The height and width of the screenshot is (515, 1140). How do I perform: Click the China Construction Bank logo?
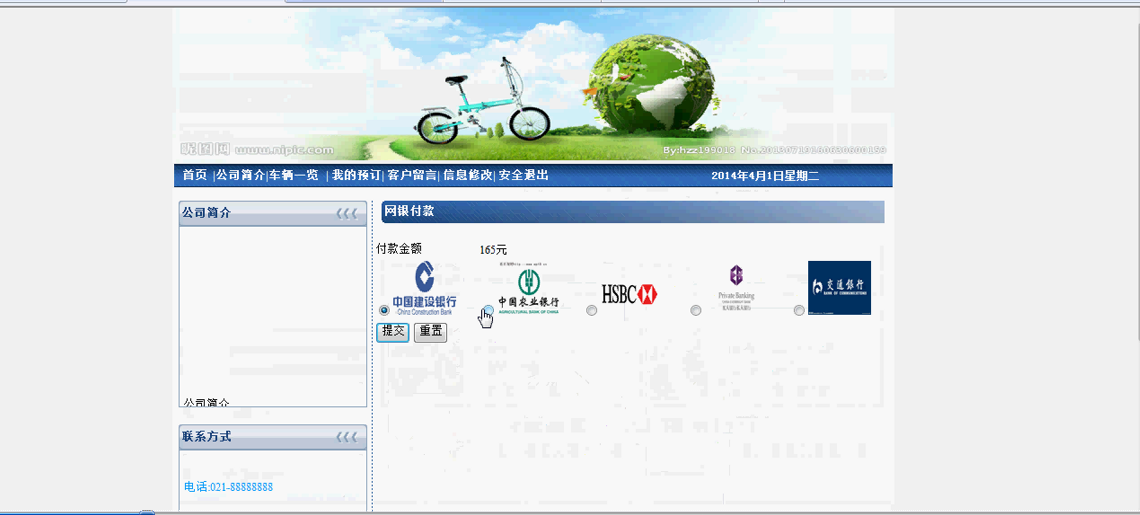coord(425,288)
